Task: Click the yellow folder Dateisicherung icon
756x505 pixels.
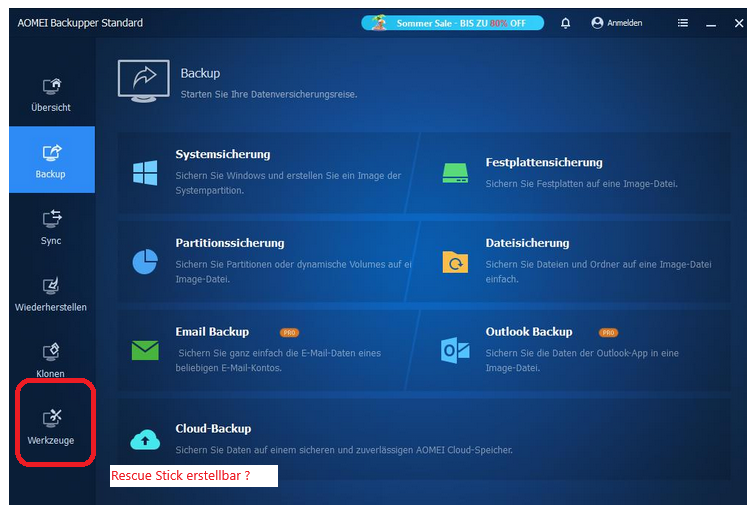Action: (x=455, y=262)
